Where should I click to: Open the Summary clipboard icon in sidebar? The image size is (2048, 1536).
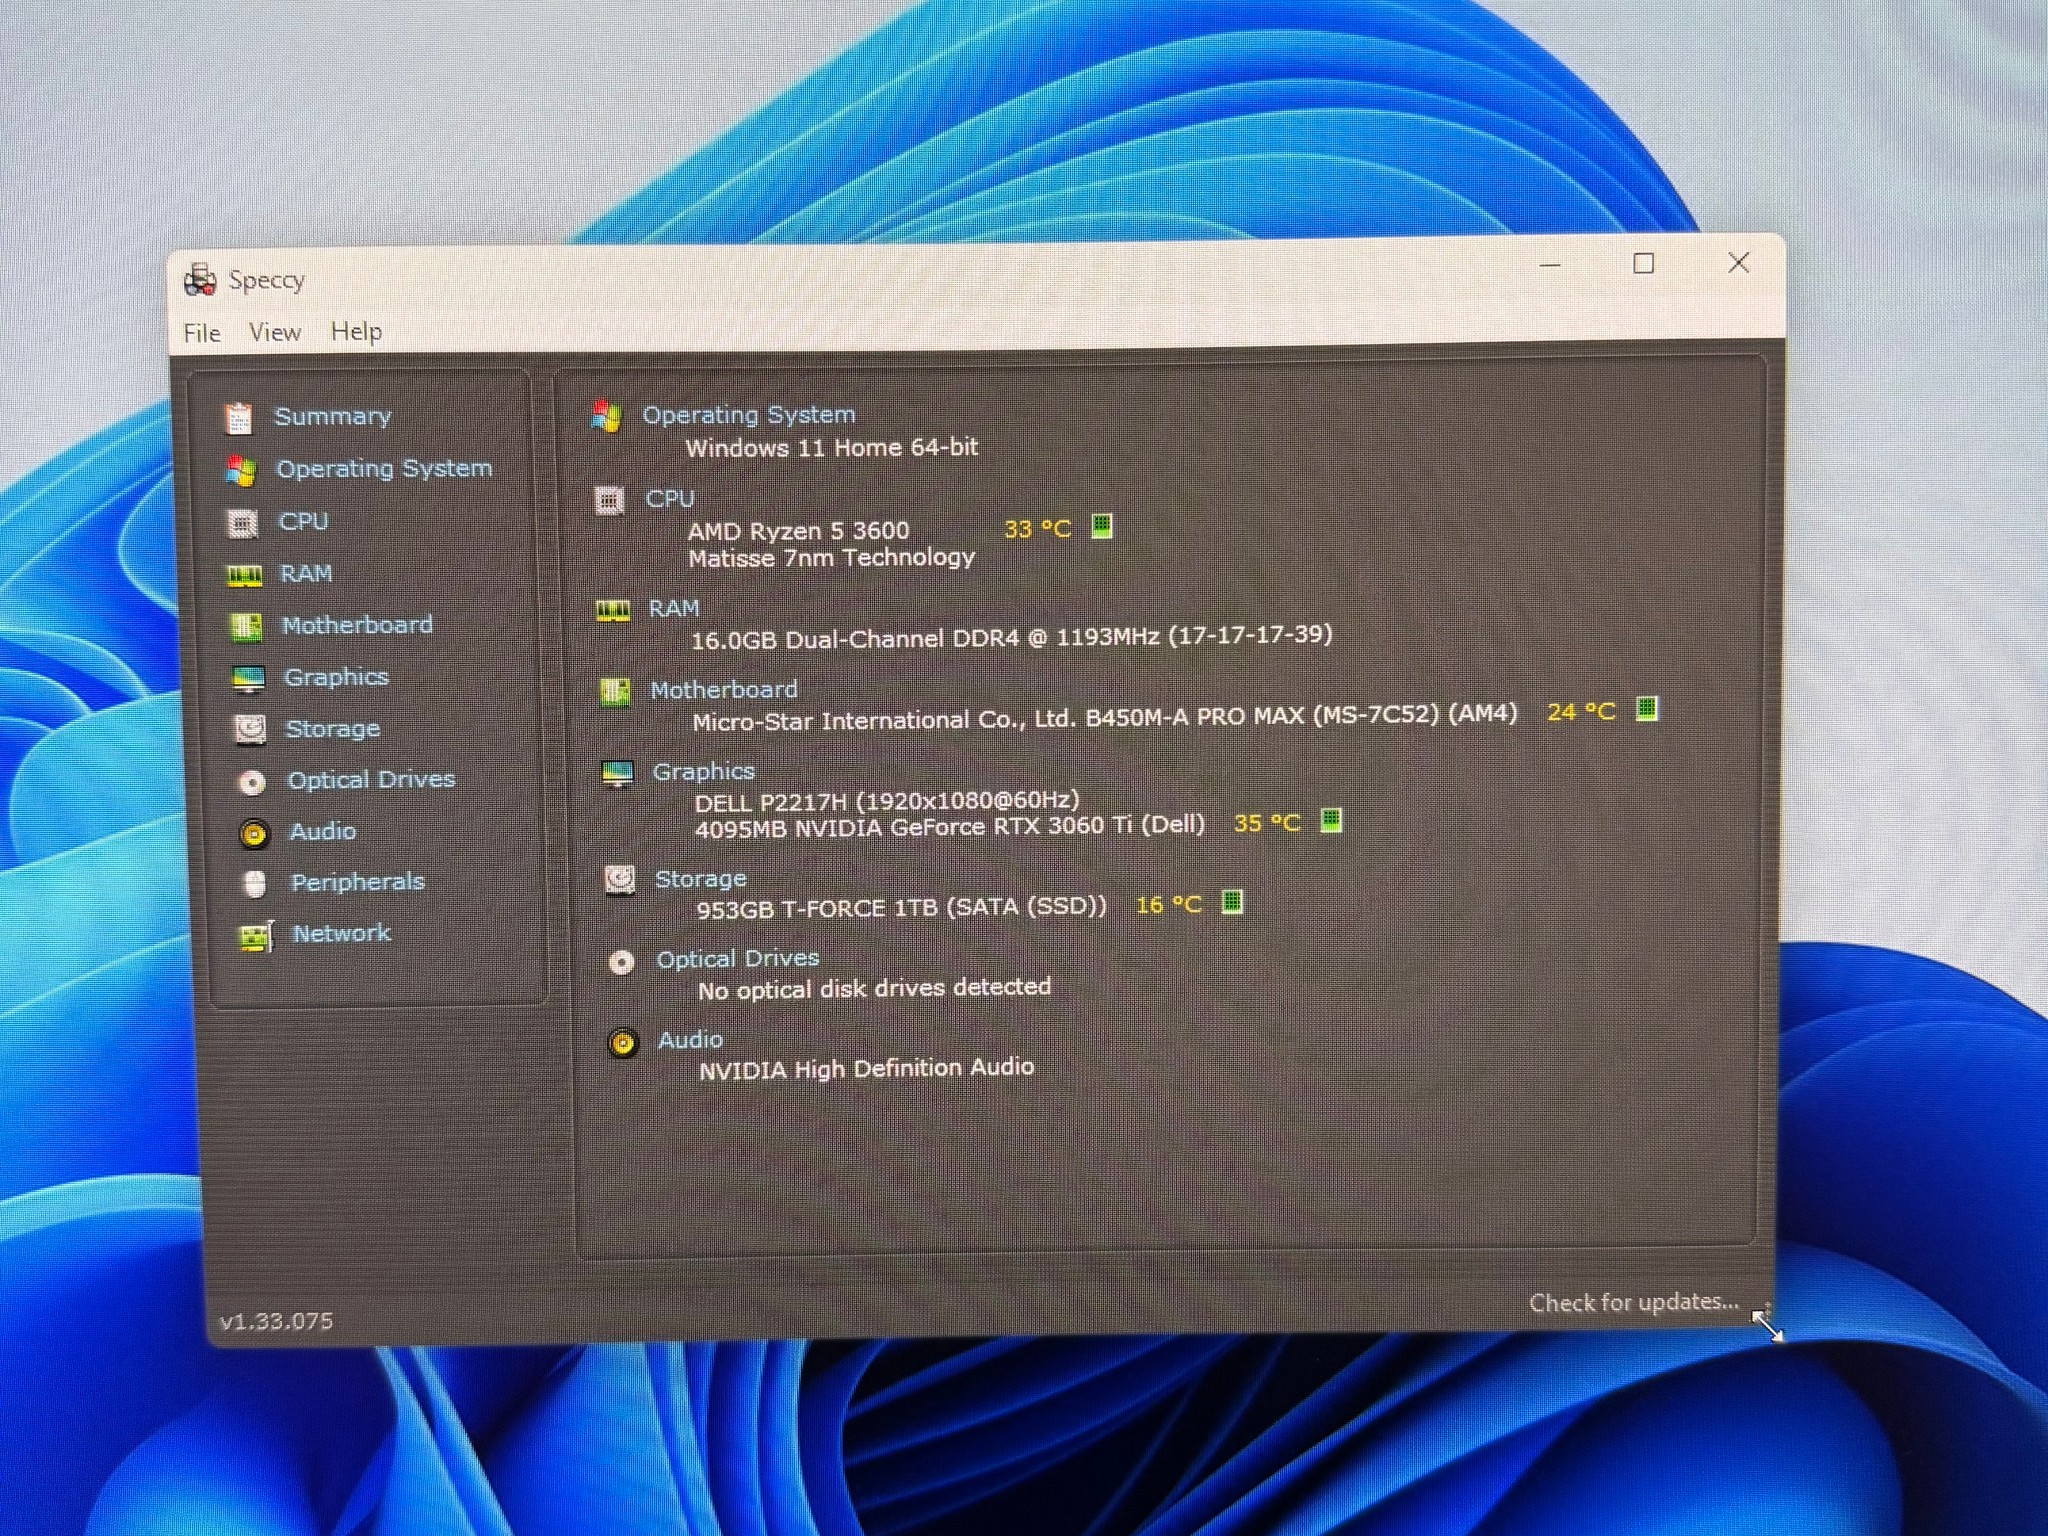[x=238, y=419]
